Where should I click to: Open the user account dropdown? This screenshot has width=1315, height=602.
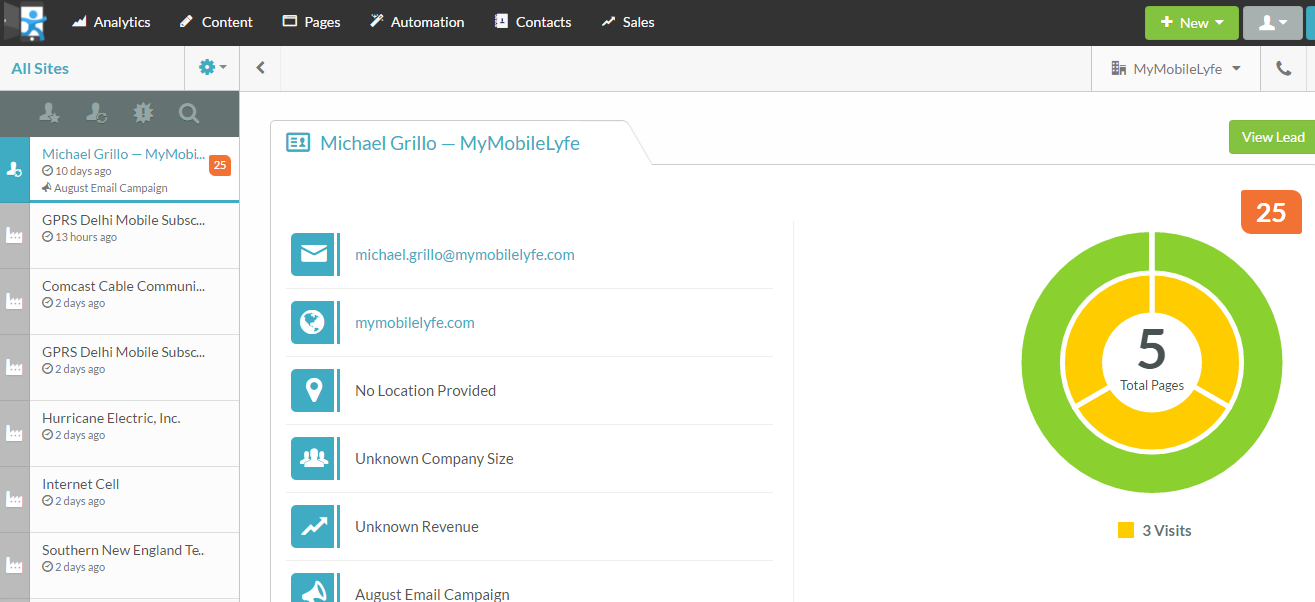(1272, 23)
